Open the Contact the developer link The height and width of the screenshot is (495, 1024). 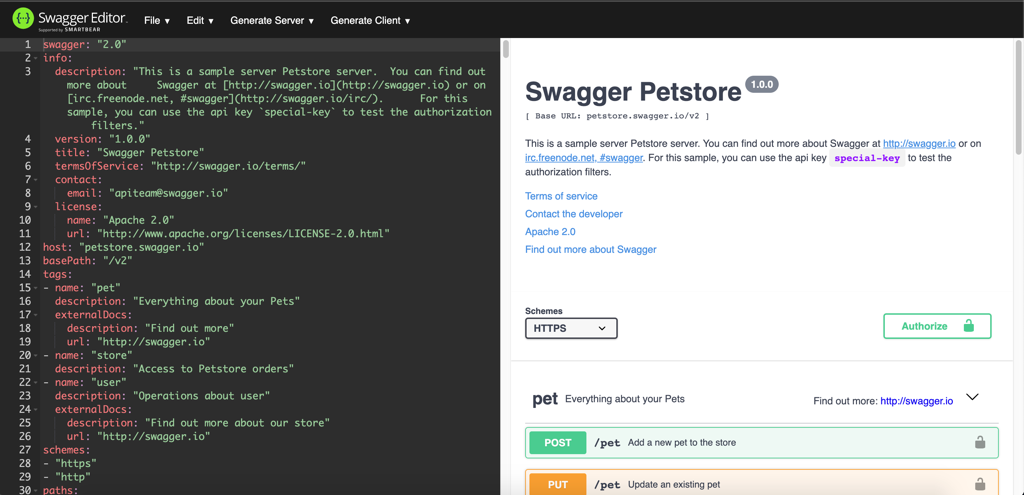(574, 214)
